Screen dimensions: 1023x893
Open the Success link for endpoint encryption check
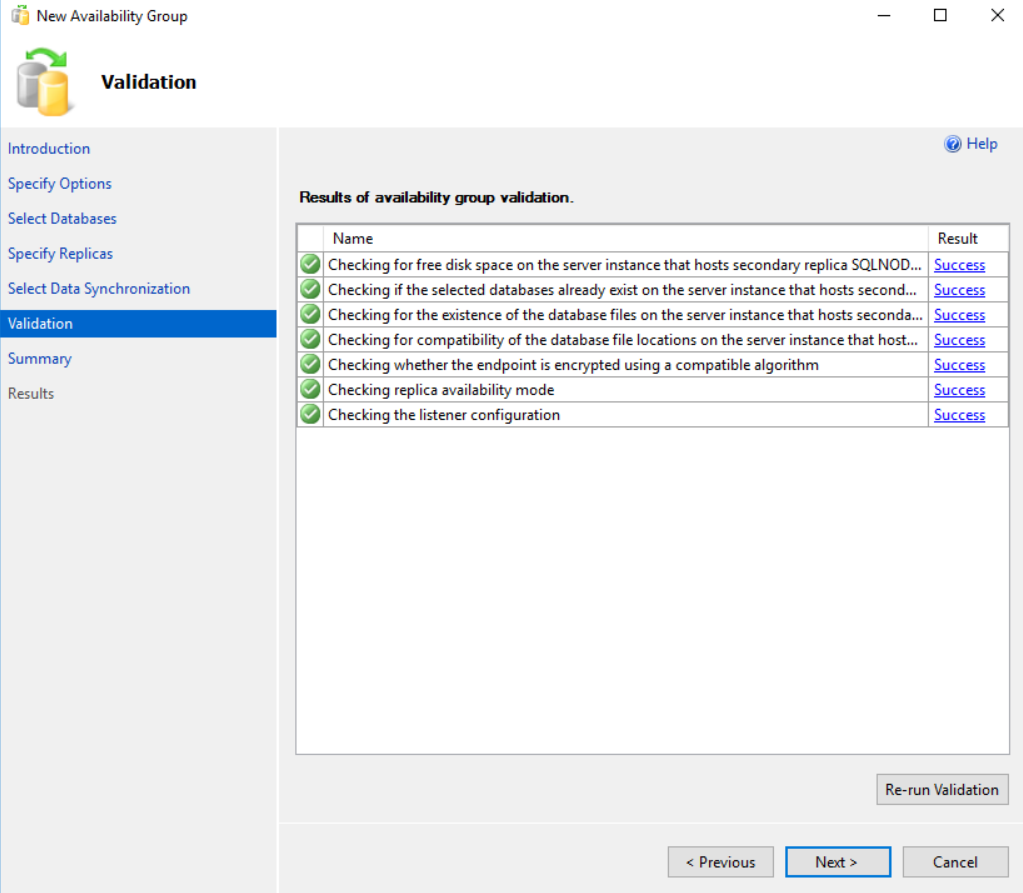tap(959, 365)
